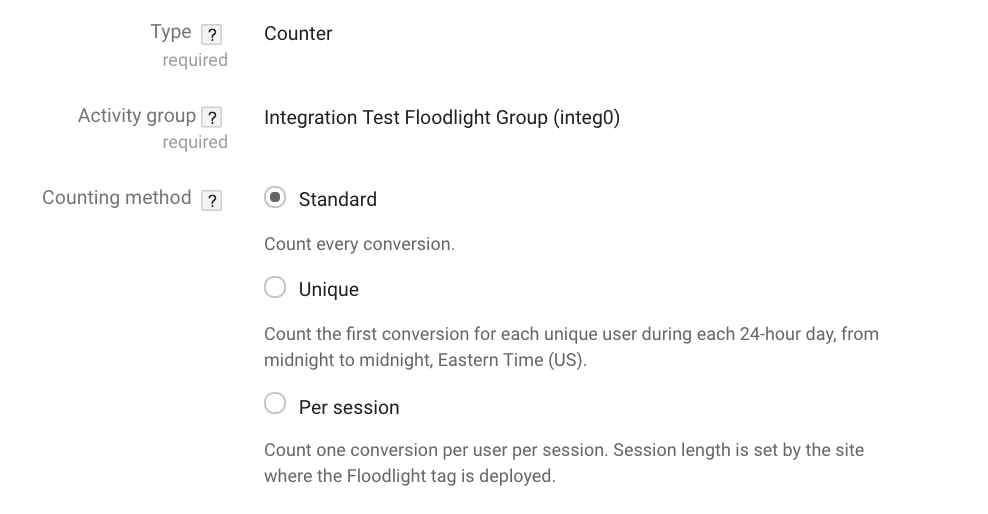The image size is (988, 514).
Task: Click the 'required' note under Type
Action: pos(195,60)
